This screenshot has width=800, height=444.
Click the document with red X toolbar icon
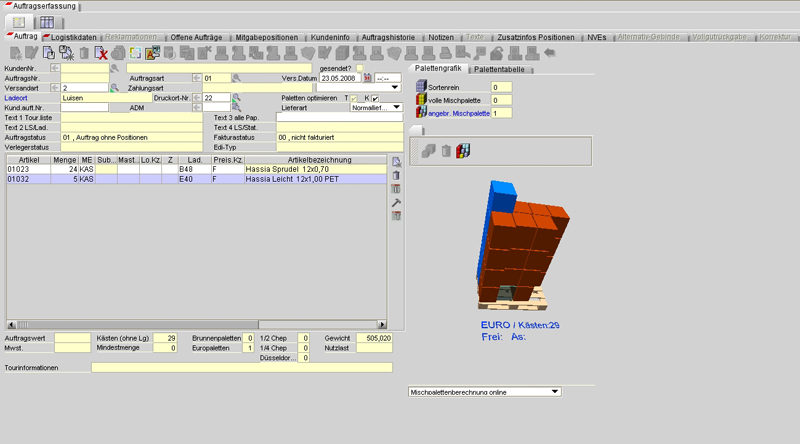click(101, 53)
